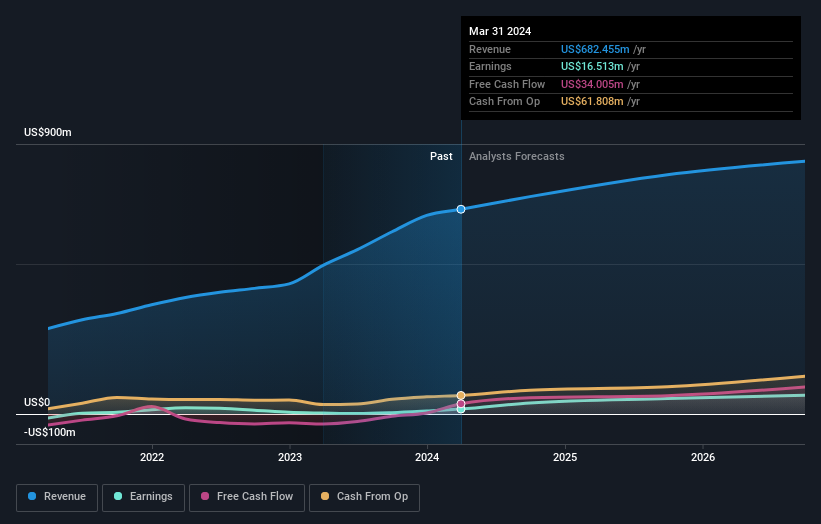Click the US$61.808m cash from op value
This screenshot has width=821, height=524.
(592, 102)
